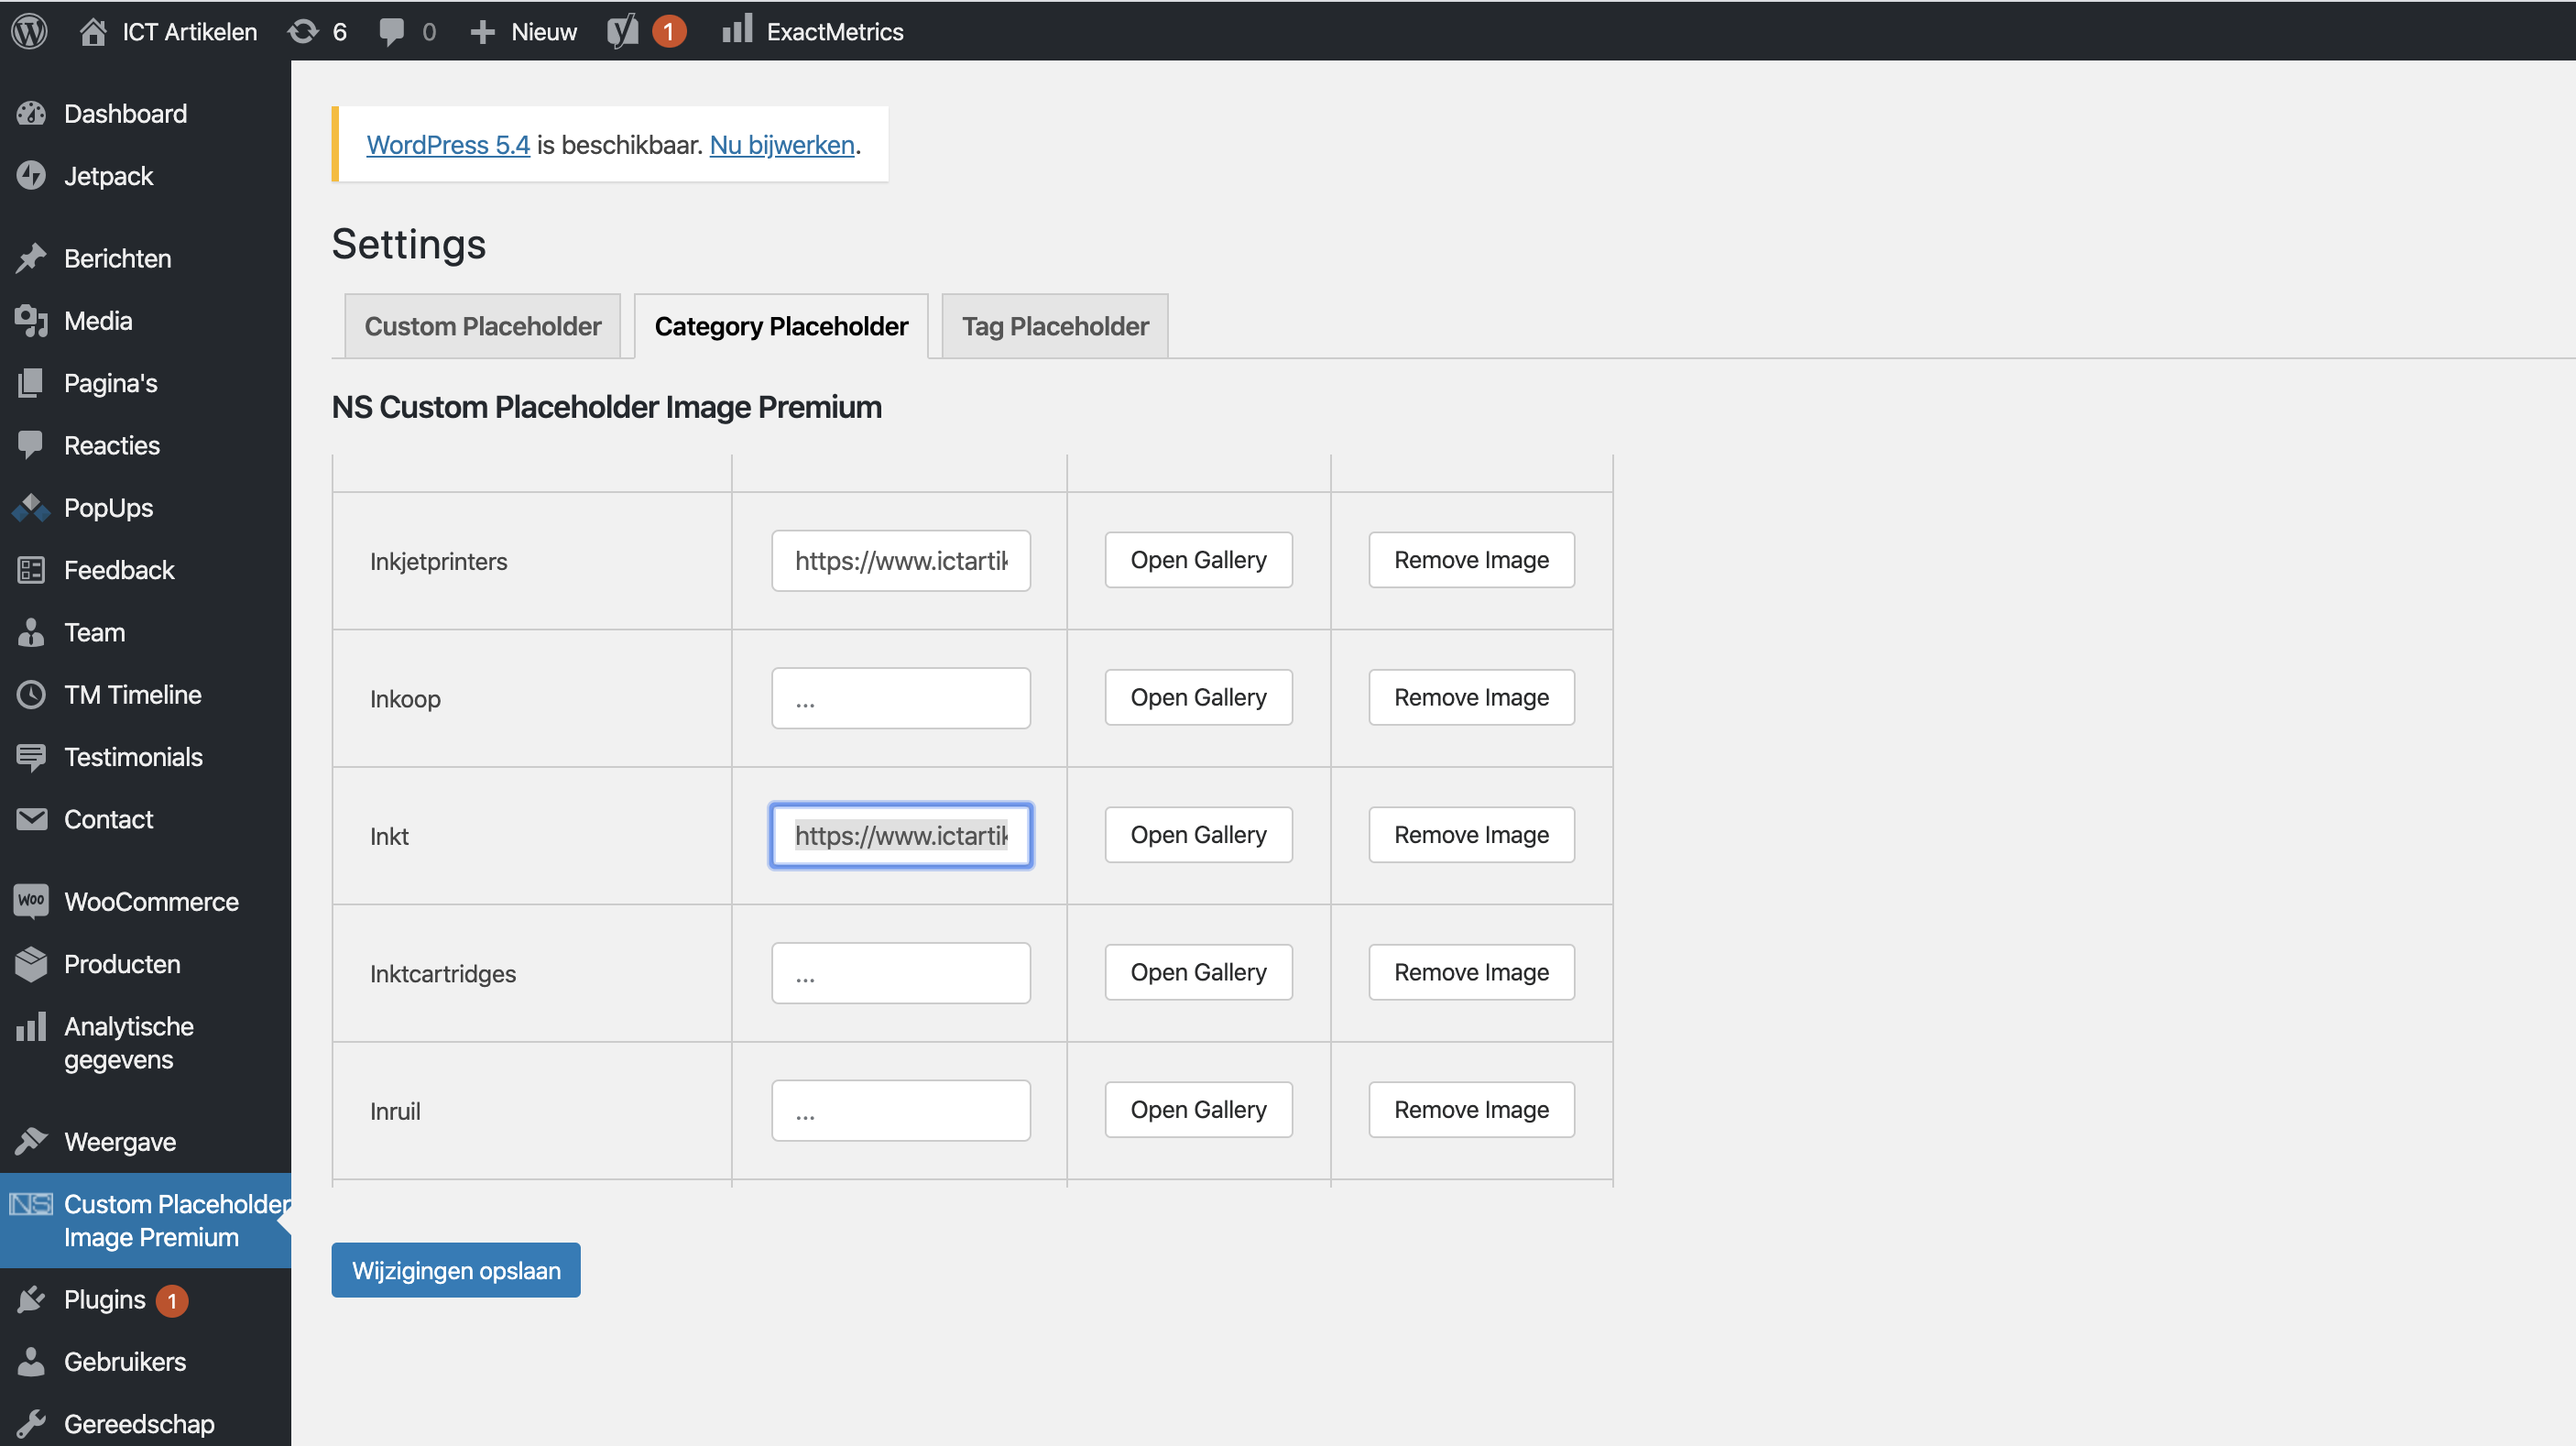Click the NS Custom Placeholder icon
Viewport: 2576px width, 1446px height.
(31, 1204)
